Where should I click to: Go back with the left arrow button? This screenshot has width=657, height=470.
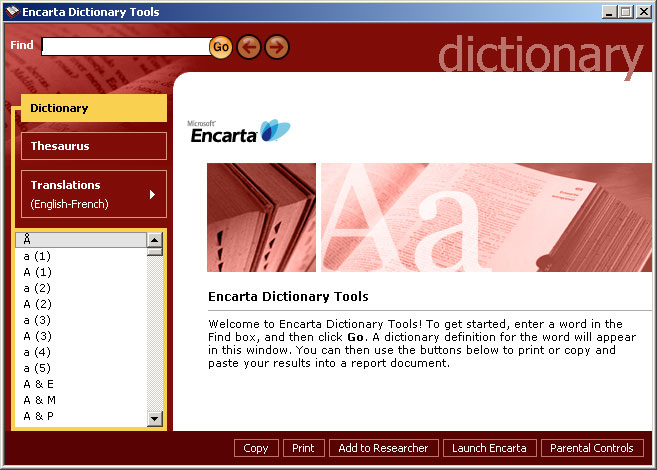(x=249, y=46)
